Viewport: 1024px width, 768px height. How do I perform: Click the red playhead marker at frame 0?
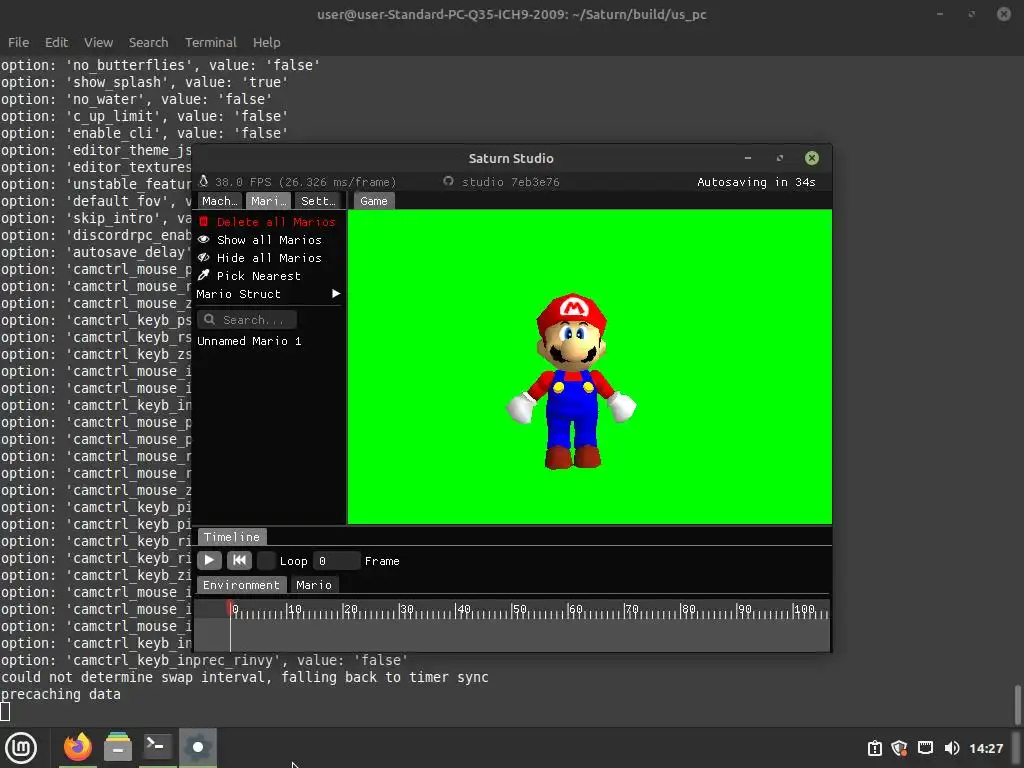230,608
